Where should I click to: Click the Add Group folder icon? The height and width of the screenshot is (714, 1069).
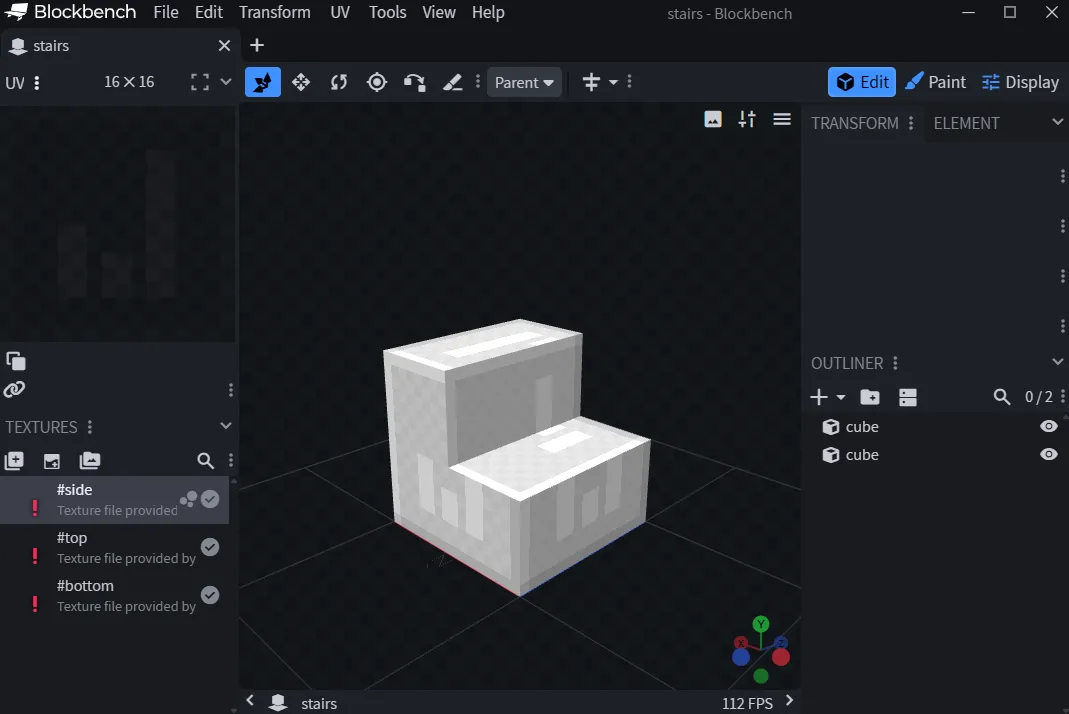coord(870,397)
